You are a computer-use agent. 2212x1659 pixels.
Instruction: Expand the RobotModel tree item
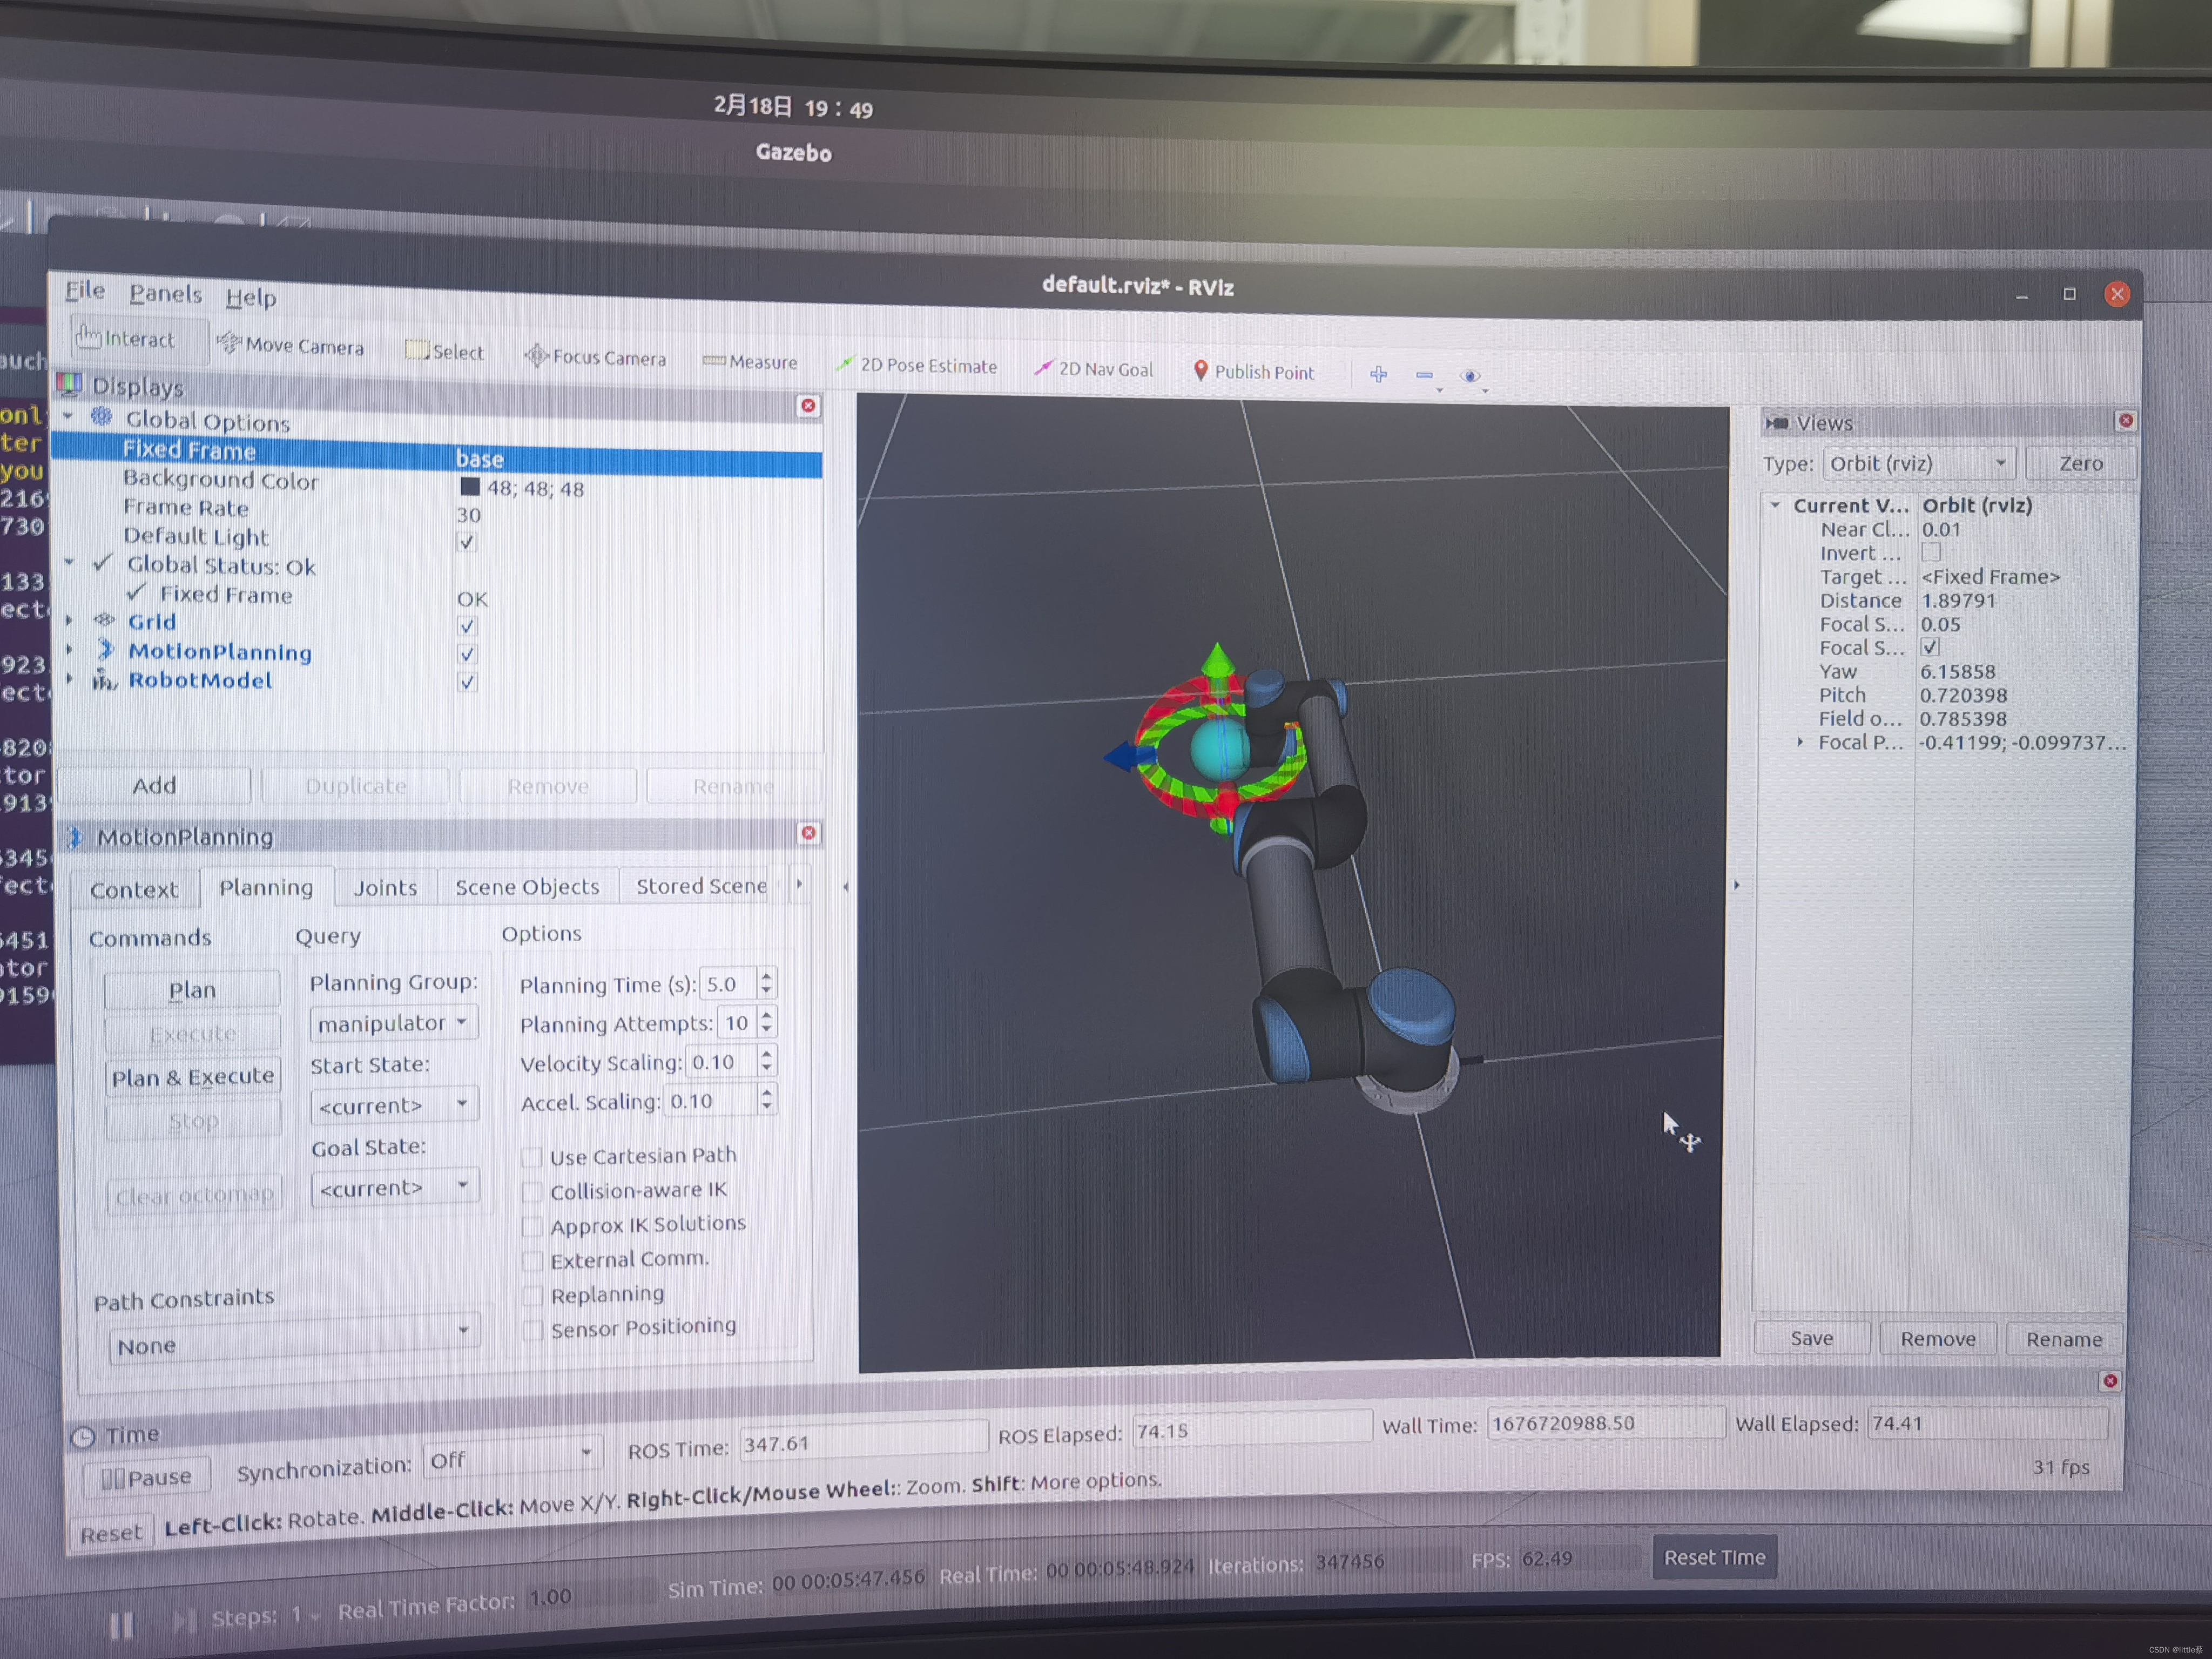pos(69,679)
